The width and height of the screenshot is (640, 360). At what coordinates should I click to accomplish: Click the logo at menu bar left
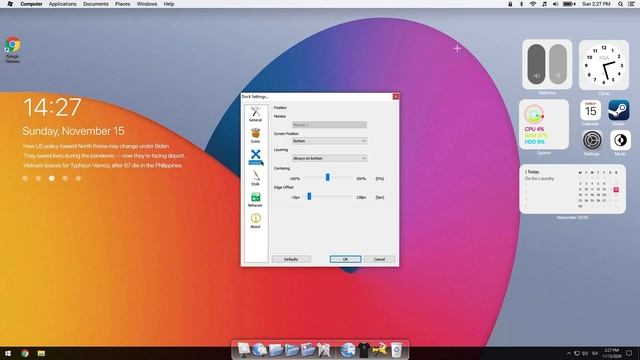[x=10, y=4]
